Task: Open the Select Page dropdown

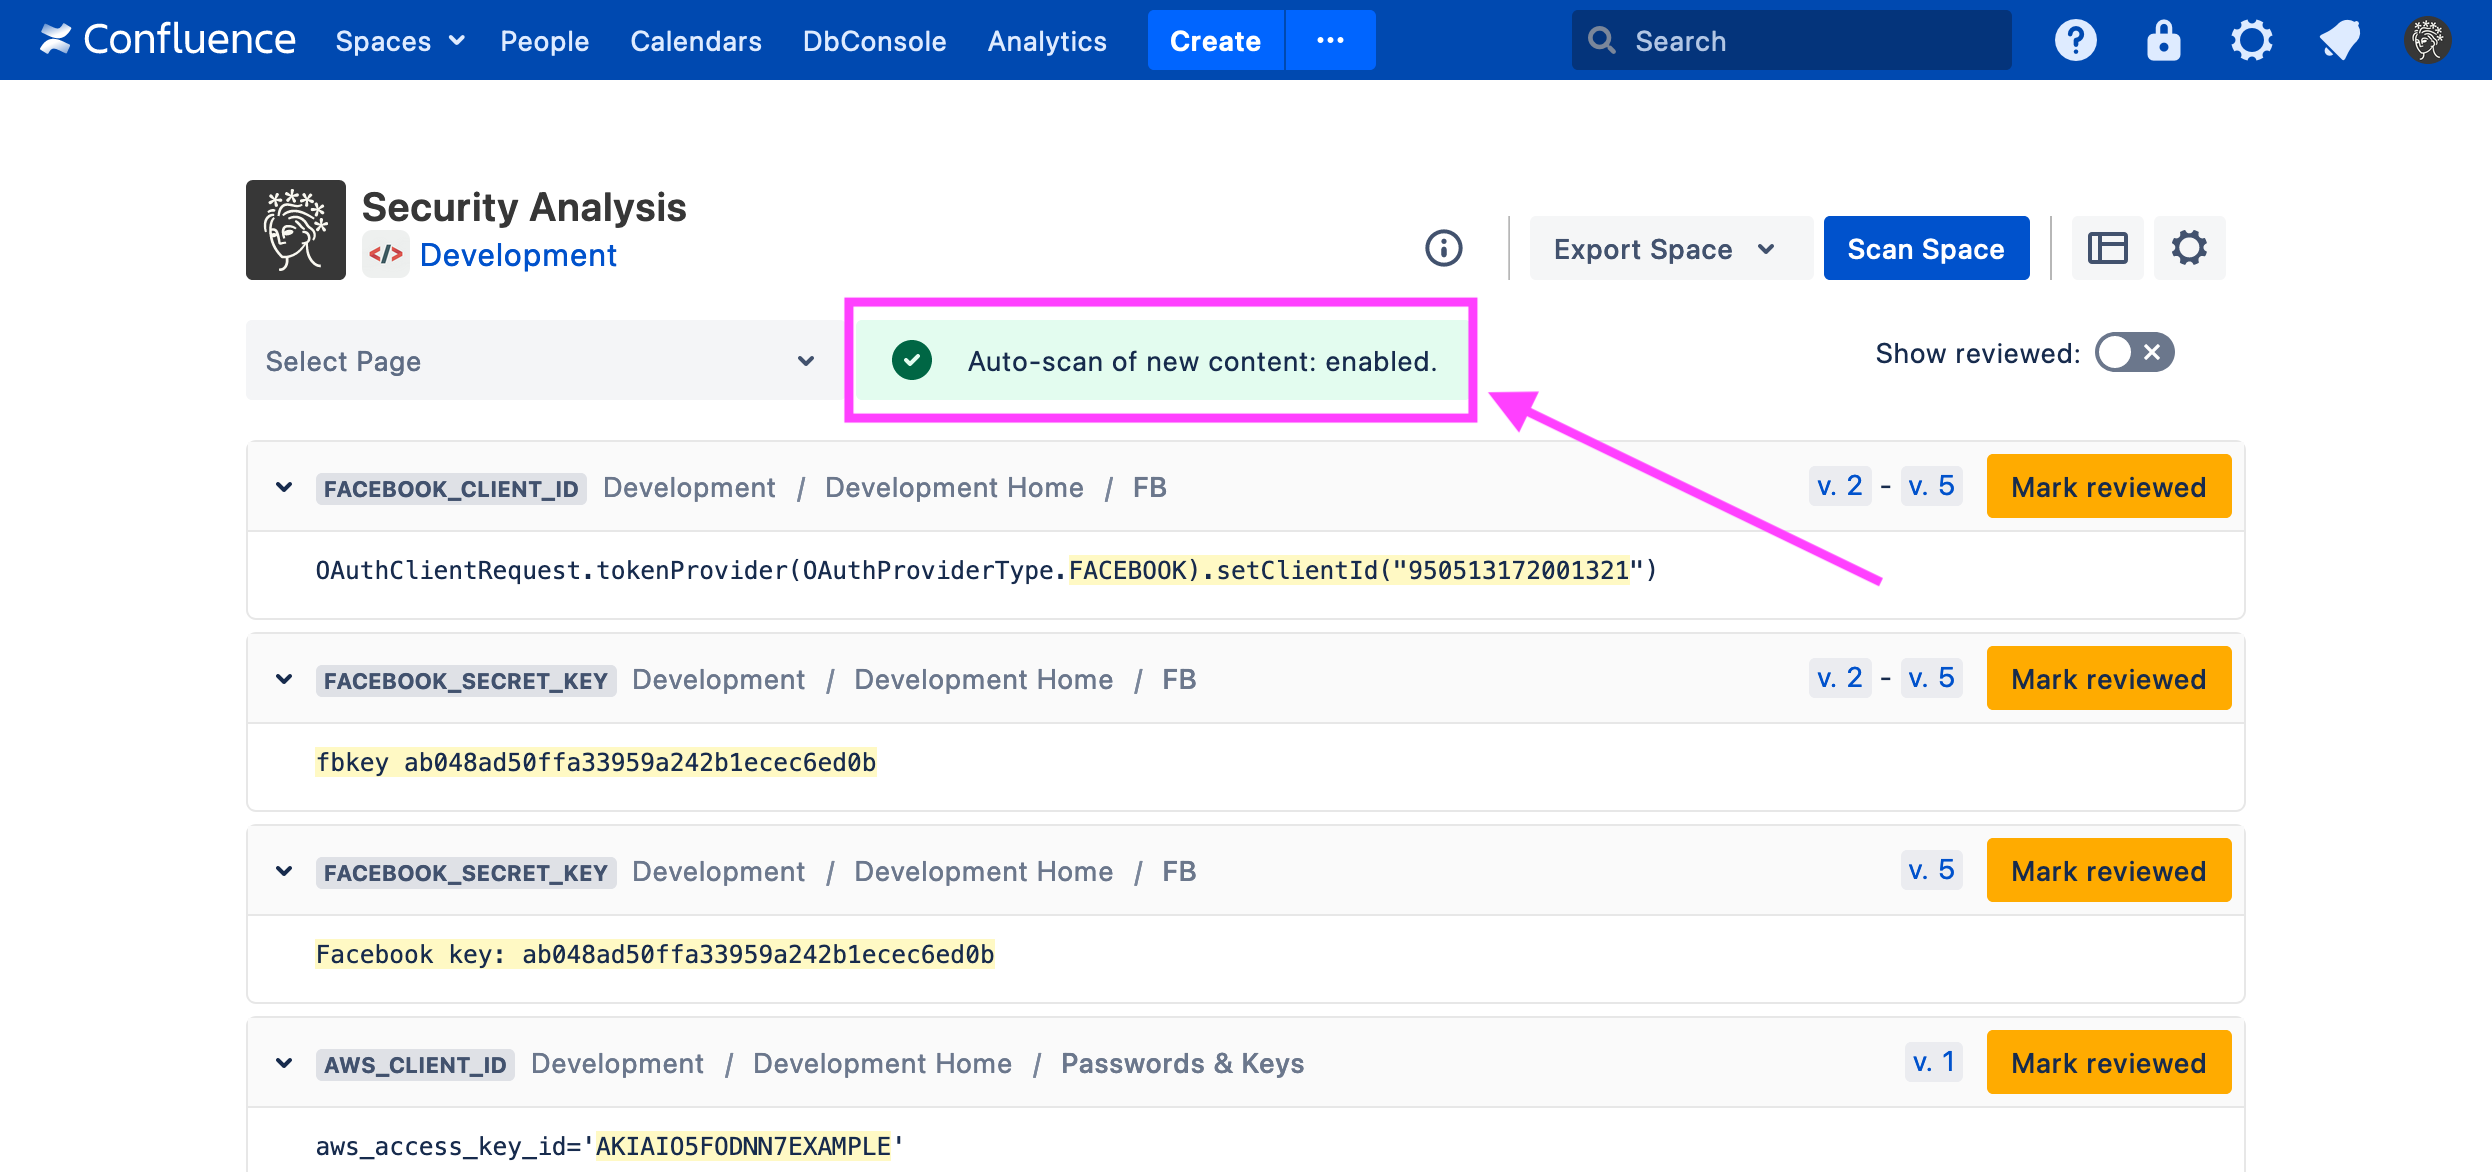Action: tap(540, 361)
